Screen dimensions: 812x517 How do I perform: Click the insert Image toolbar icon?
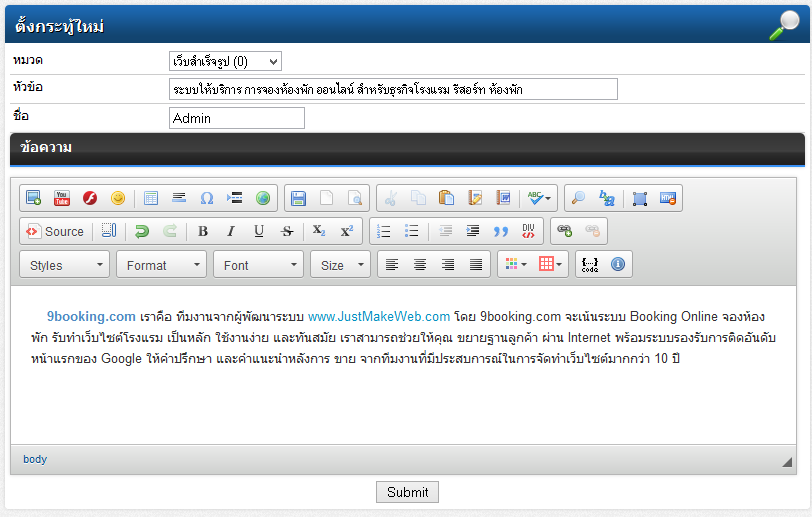tap(34, 198)
